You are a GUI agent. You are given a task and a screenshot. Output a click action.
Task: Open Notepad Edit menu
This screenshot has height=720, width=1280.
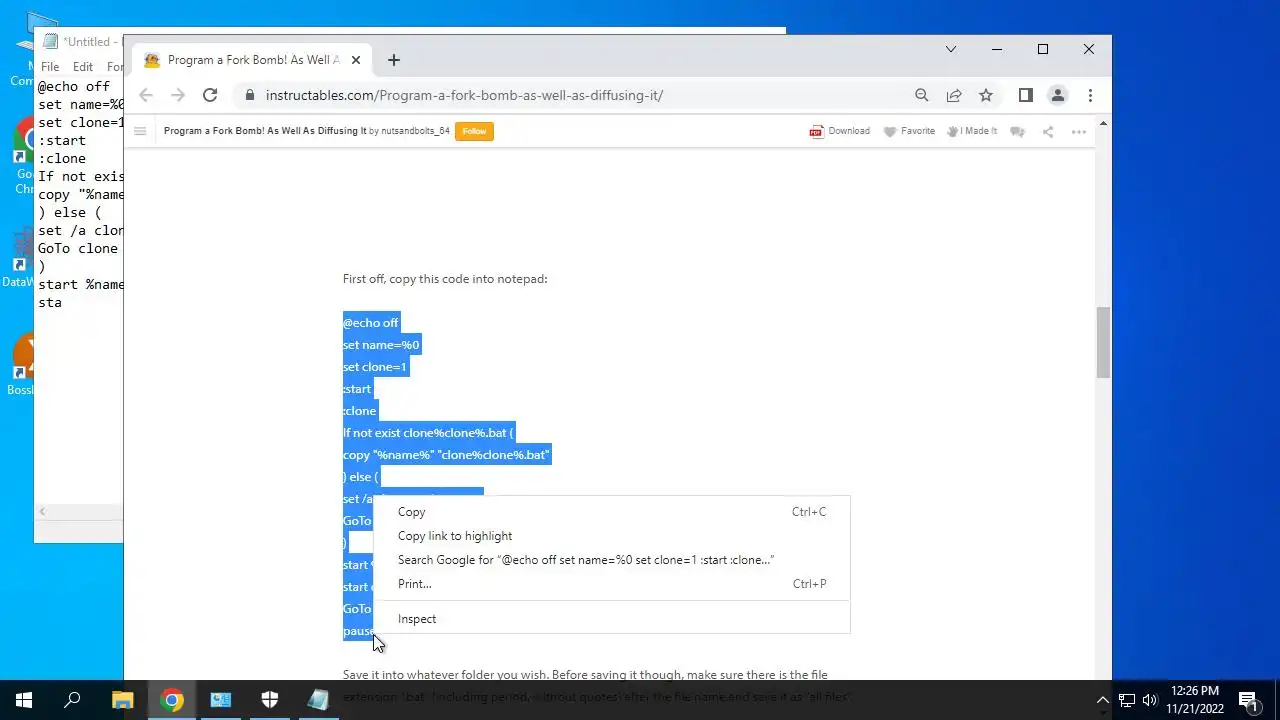click(83, 67)
